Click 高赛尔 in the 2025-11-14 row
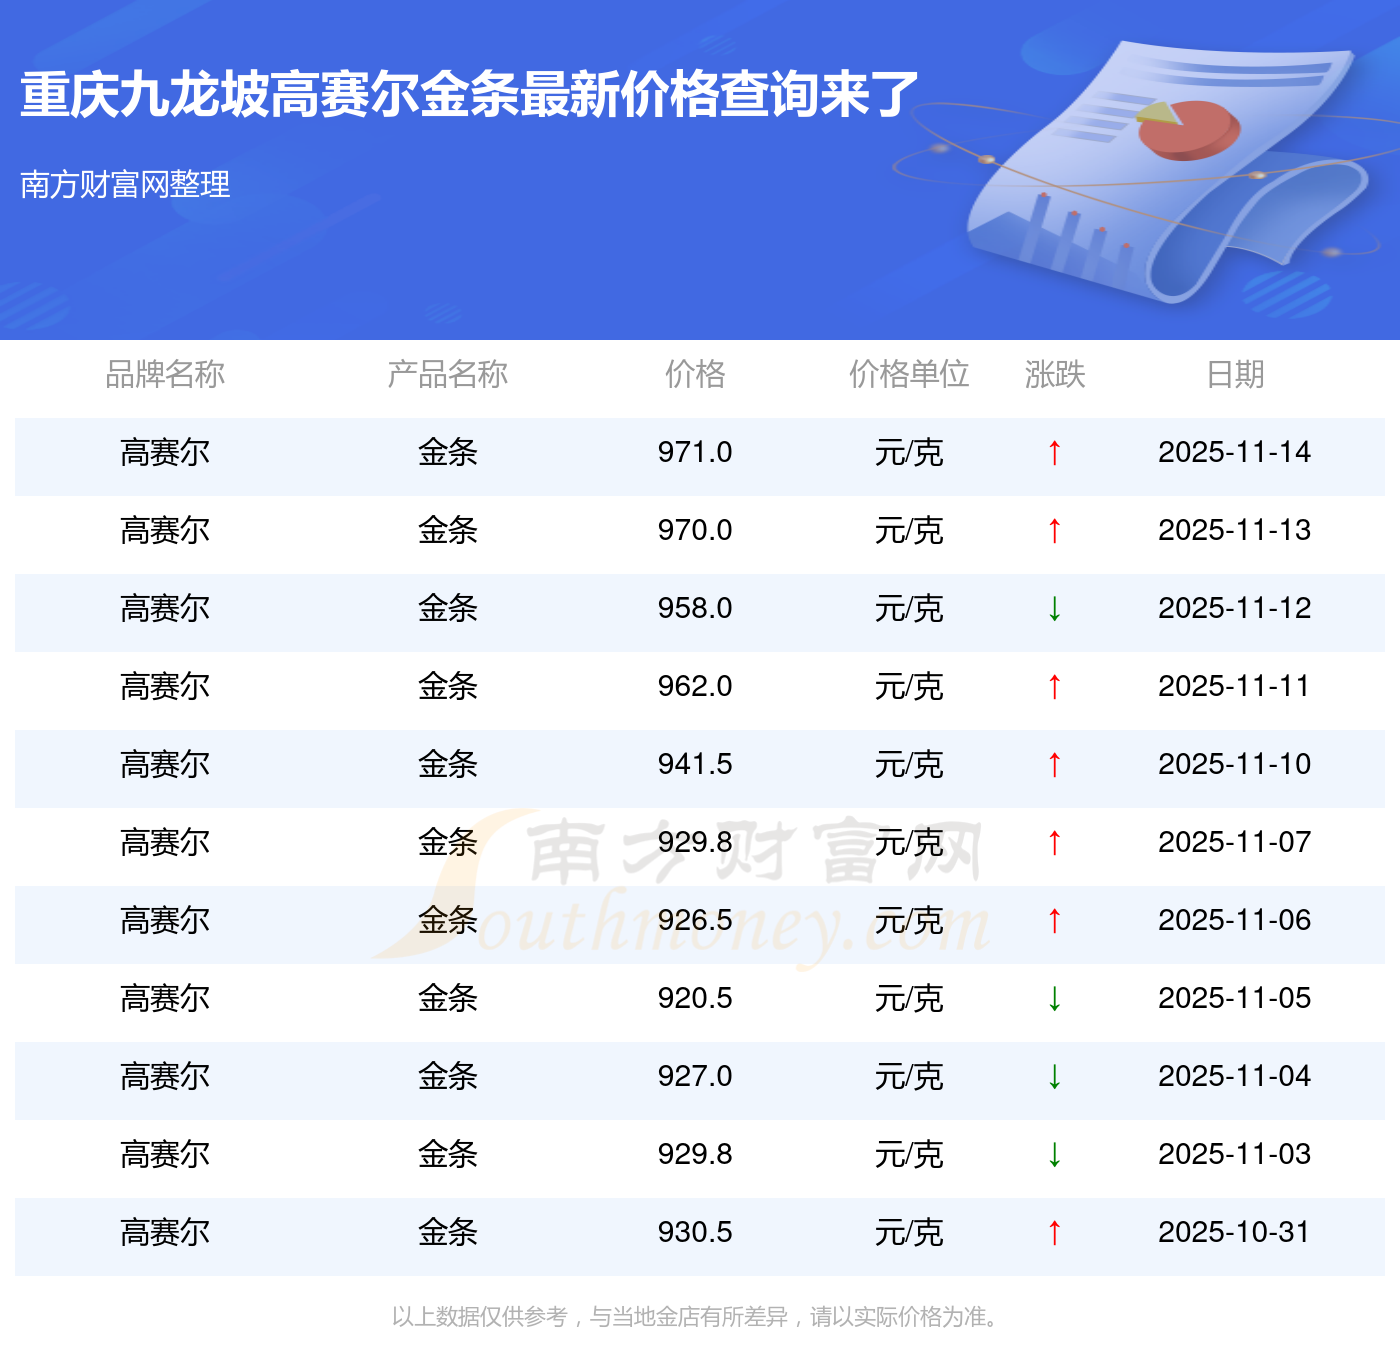 pos(165,453)
